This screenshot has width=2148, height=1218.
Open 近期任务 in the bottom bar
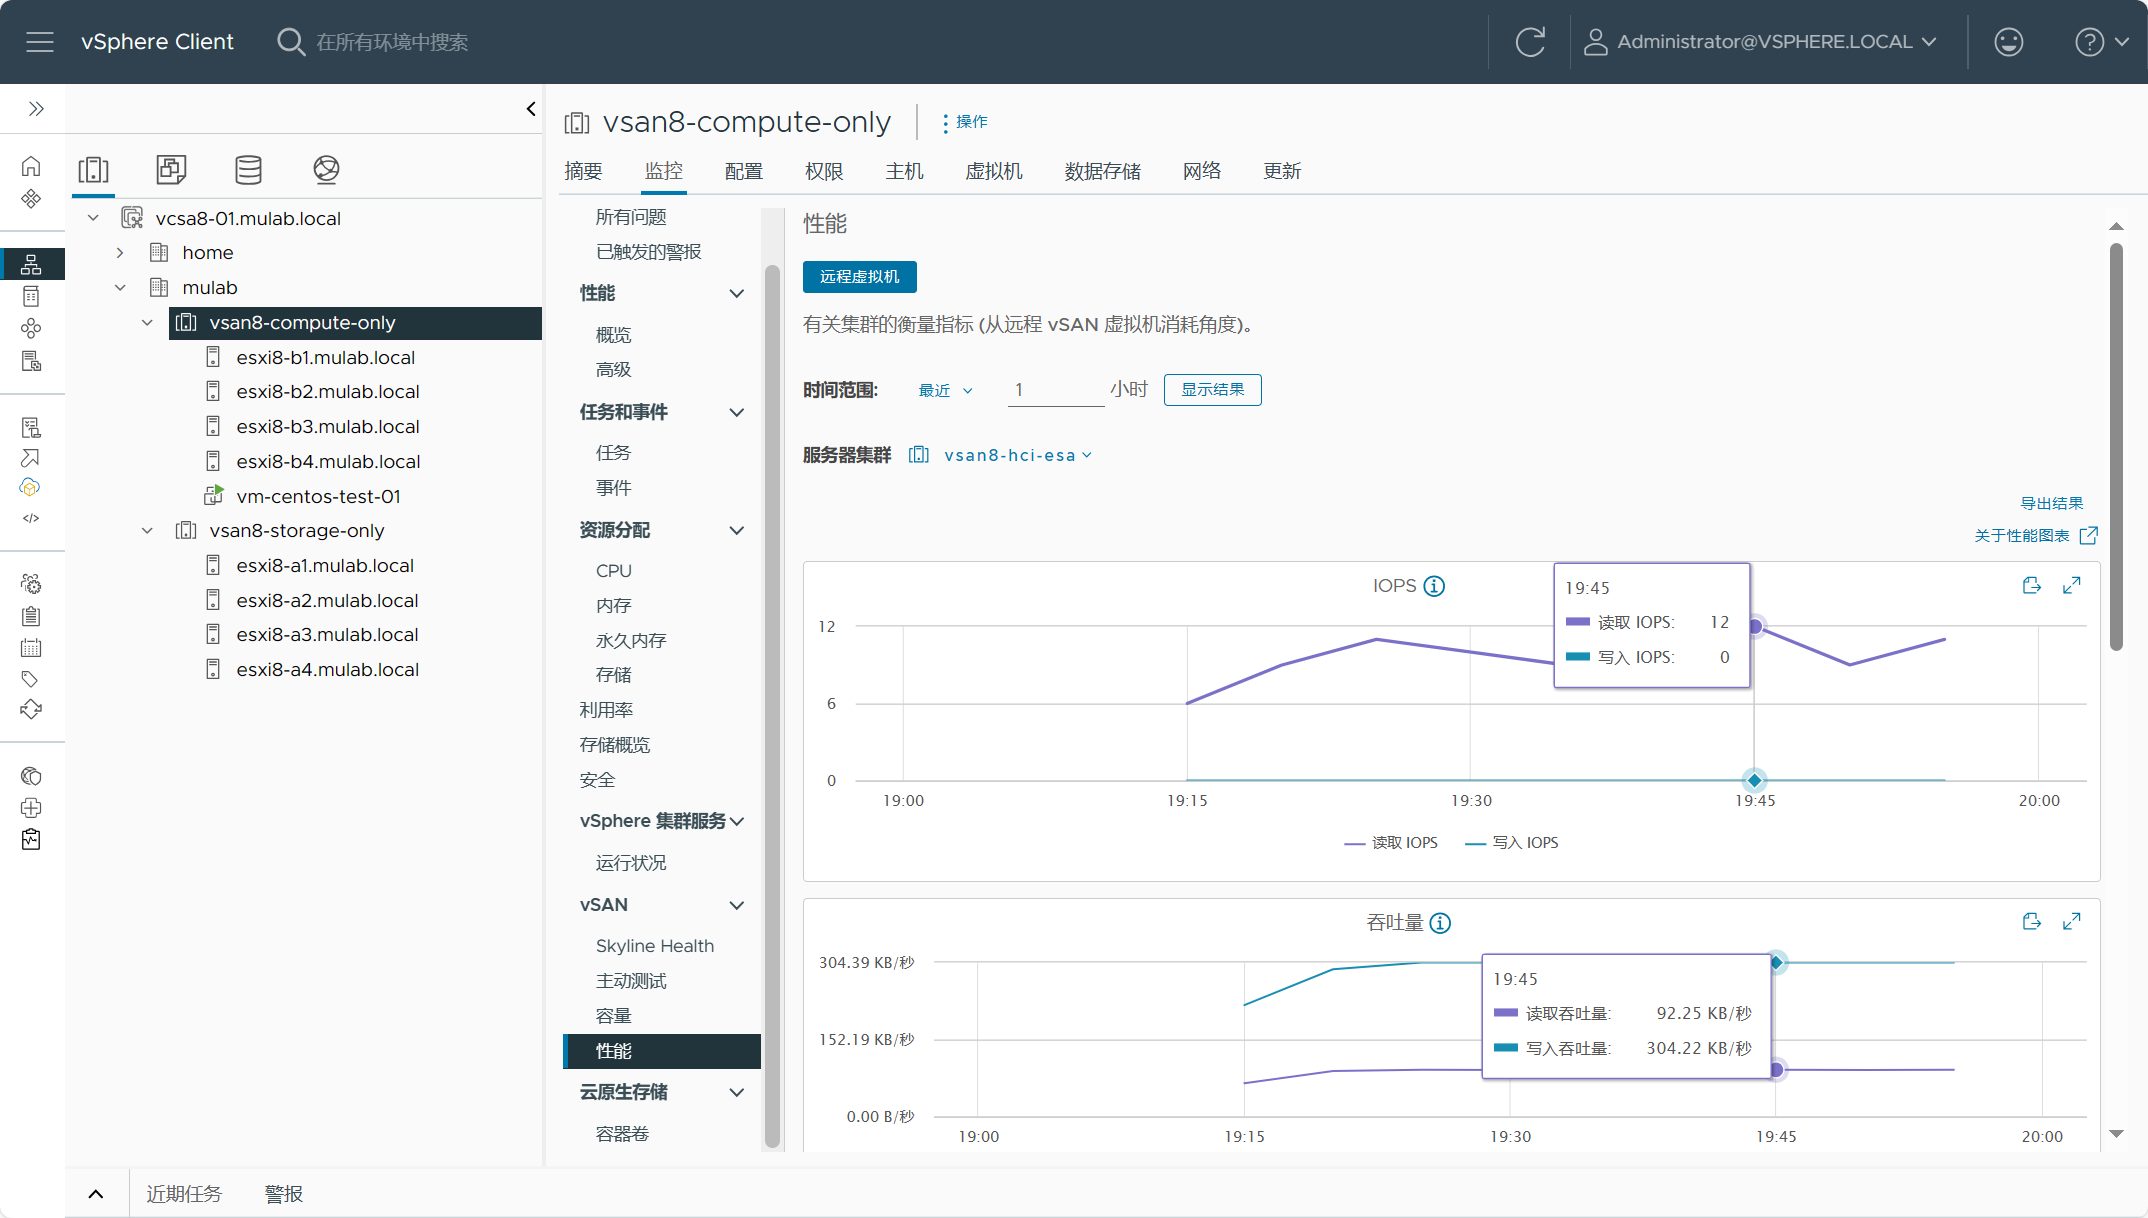click(184, 1194)
